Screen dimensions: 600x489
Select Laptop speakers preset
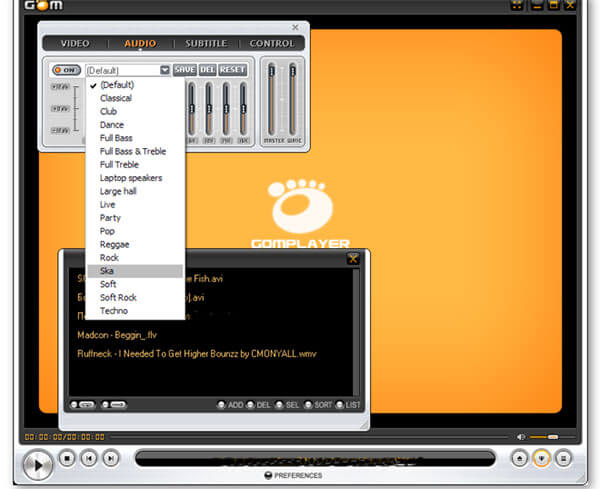click(x=135, y=178)
